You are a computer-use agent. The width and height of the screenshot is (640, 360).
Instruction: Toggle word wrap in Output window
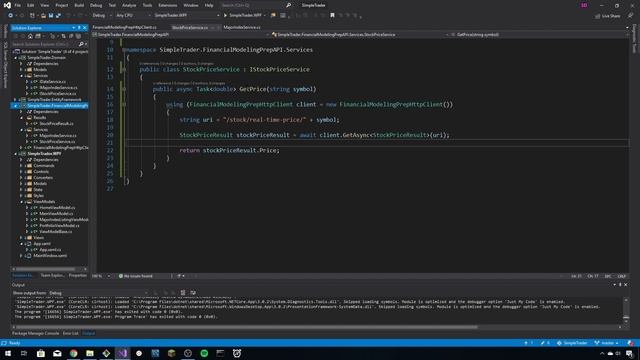[193, 293]
